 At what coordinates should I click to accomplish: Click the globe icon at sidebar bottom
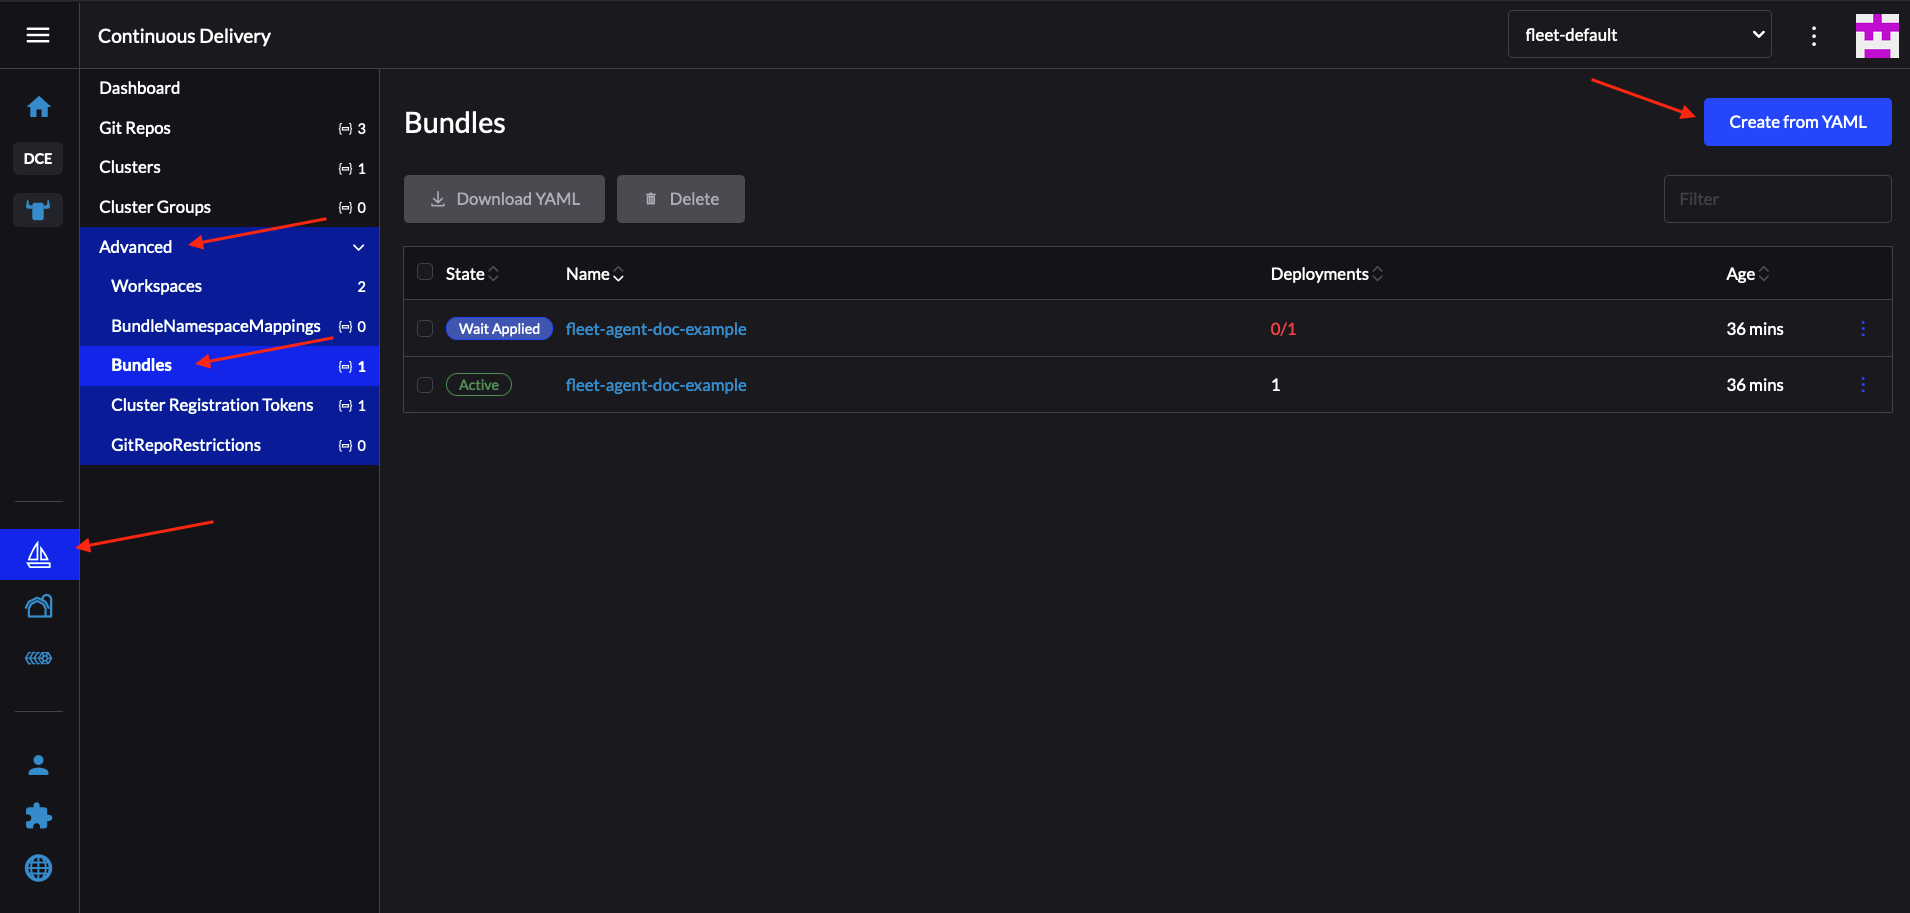[38, 868]
